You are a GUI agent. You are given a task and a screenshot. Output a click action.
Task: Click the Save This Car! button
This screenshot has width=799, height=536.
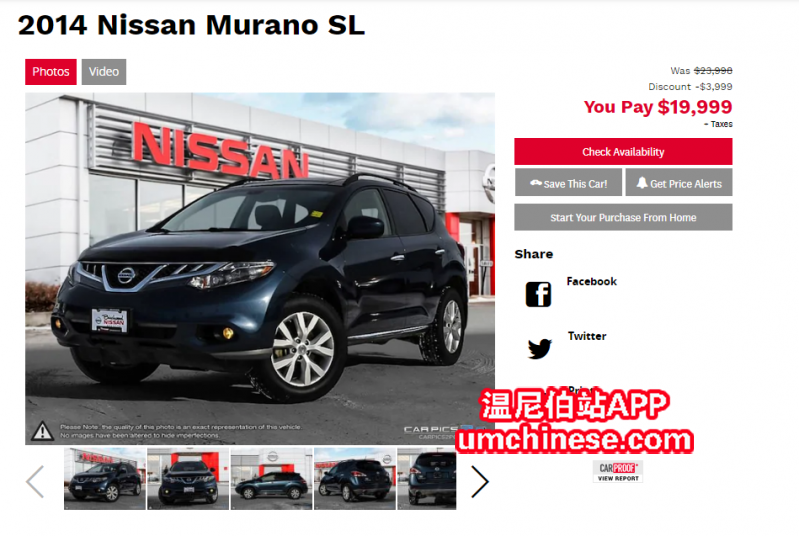568,183
